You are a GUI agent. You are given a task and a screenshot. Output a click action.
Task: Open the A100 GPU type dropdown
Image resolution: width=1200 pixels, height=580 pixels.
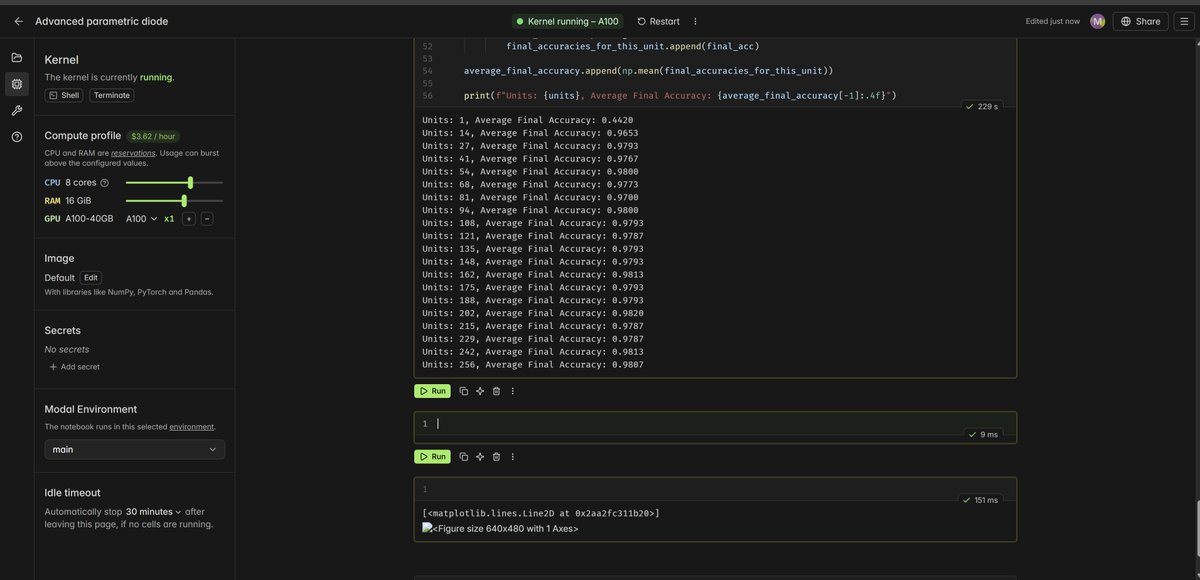click(x=141, y=218)
